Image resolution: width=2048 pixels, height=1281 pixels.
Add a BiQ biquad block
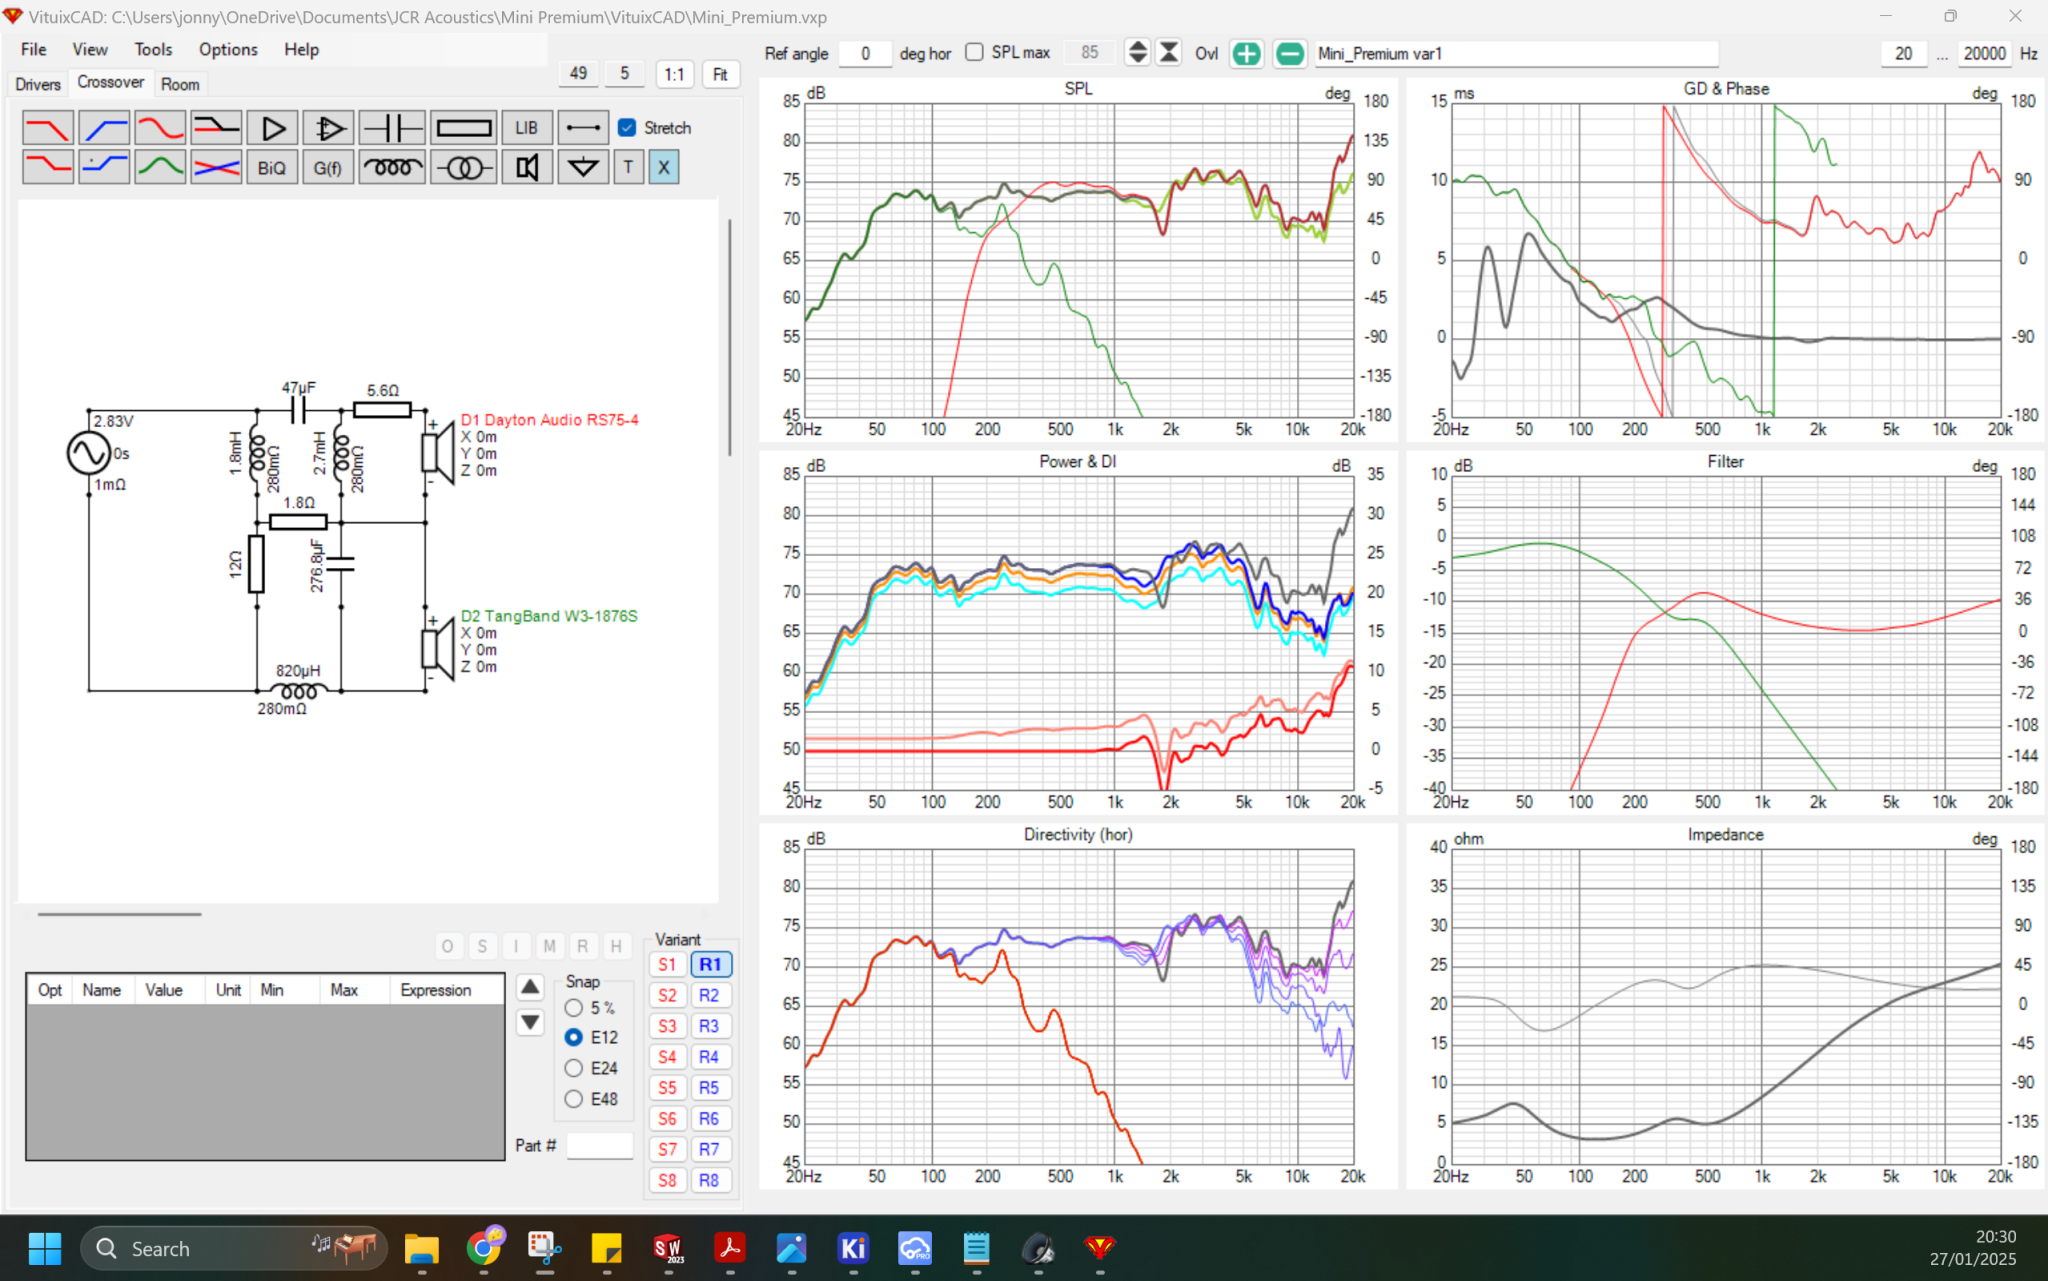pyautogui.click(x=272, y=167)
